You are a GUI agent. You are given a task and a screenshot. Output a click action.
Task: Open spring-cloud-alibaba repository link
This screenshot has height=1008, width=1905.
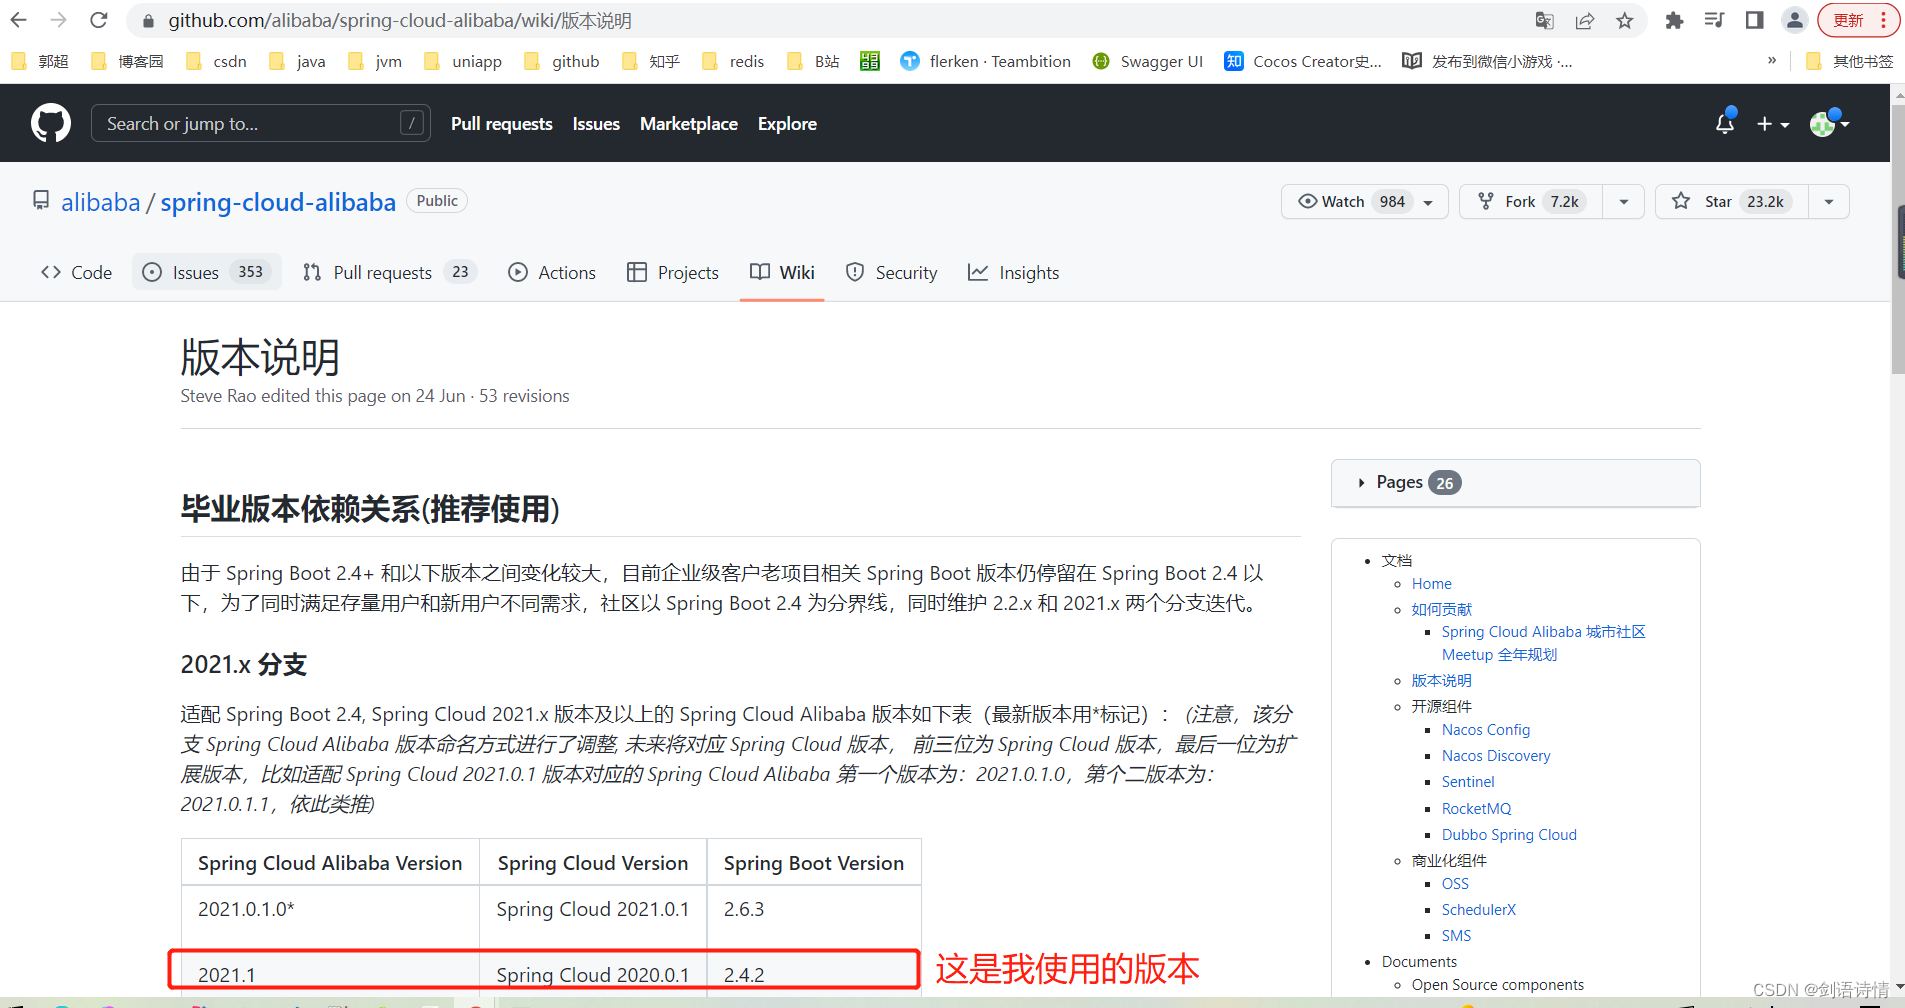coord(278,202)
